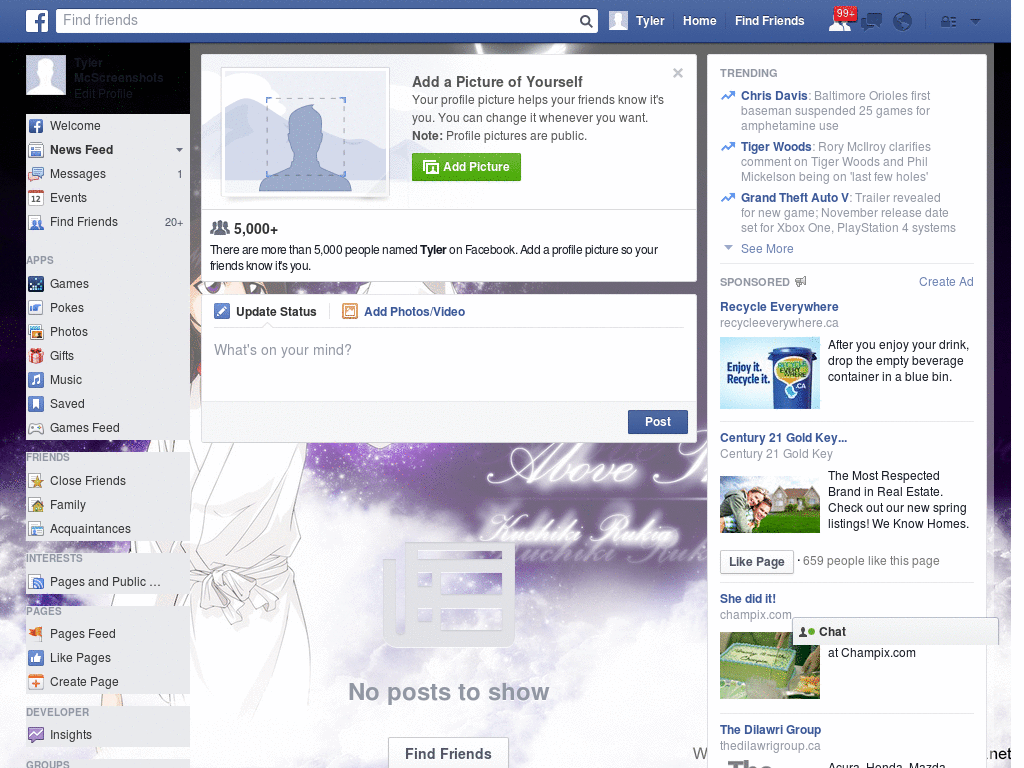This screenshot has height=768, width=1024.
Task: Select the Add Photos/Video tab
Action: (404, 312)
